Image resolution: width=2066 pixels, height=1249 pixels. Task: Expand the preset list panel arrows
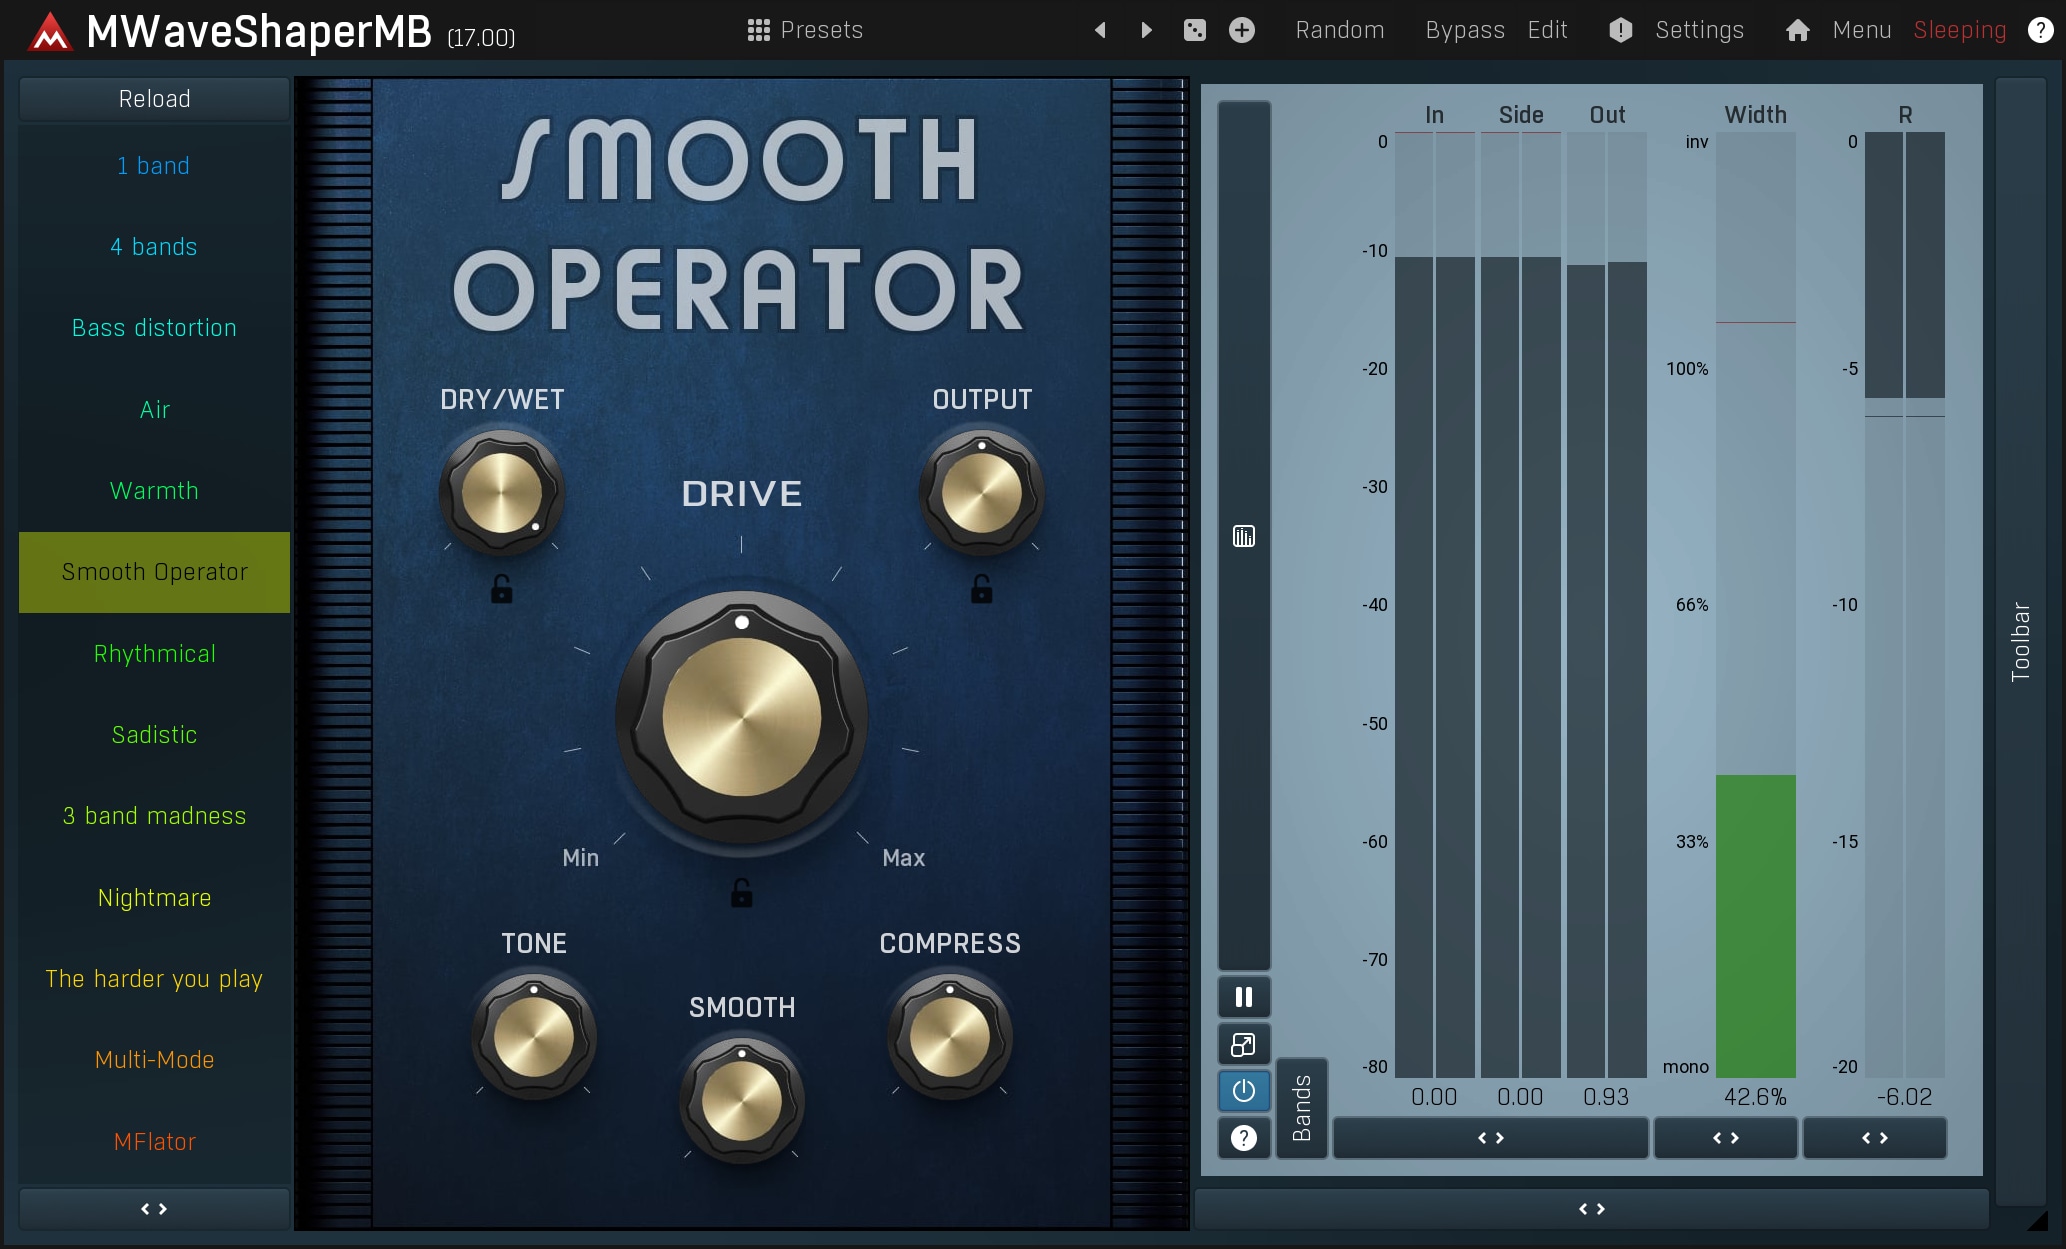coord(154,1209)
